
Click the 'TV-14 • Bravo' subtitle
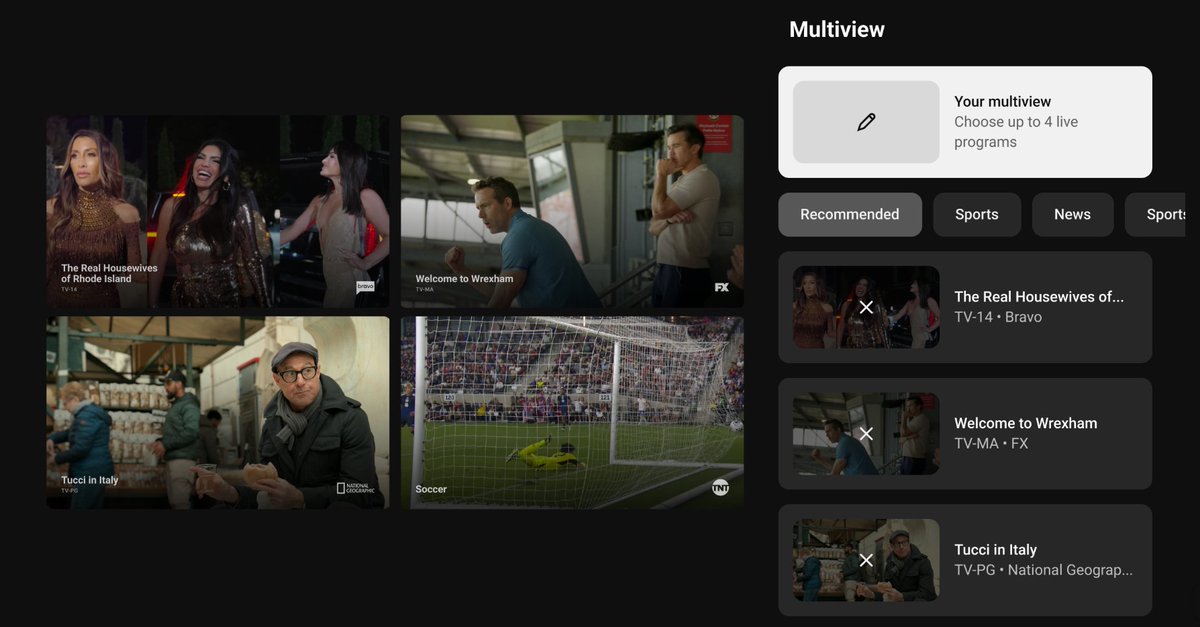point(998,317)
